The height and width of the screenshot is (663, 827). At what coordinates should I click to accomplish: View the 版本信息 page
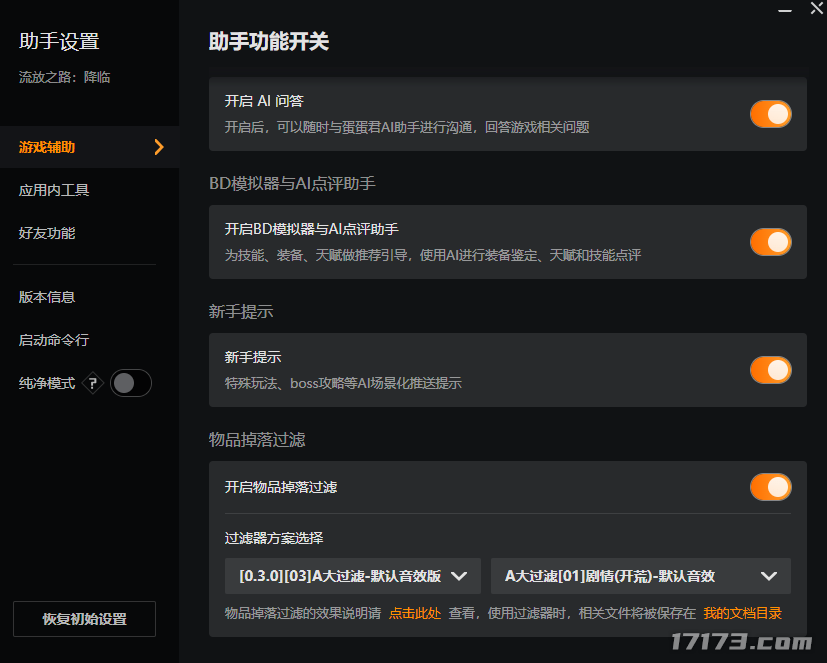[x=47, y=297]
